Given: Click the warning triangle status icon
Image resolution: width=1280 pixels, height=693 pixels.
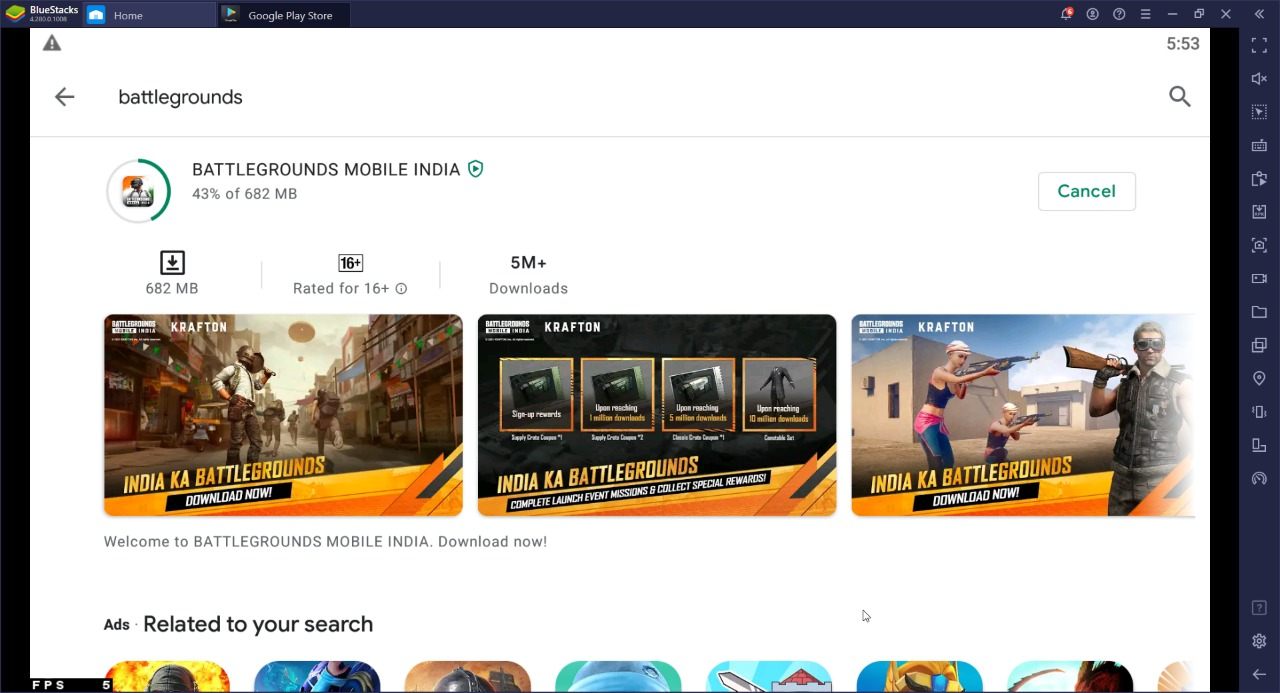Looking at the screenshot, I should click(52, 43).
